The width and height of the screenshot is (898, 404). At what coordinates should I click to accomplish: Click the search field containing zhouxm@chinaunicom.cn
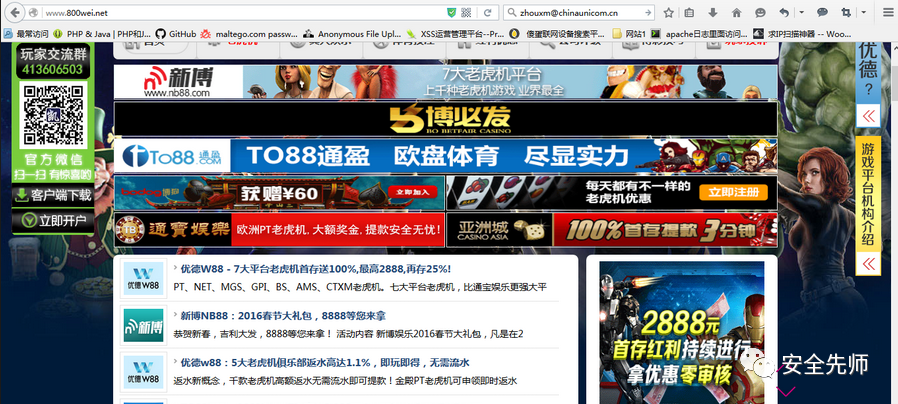click(580, 13)
